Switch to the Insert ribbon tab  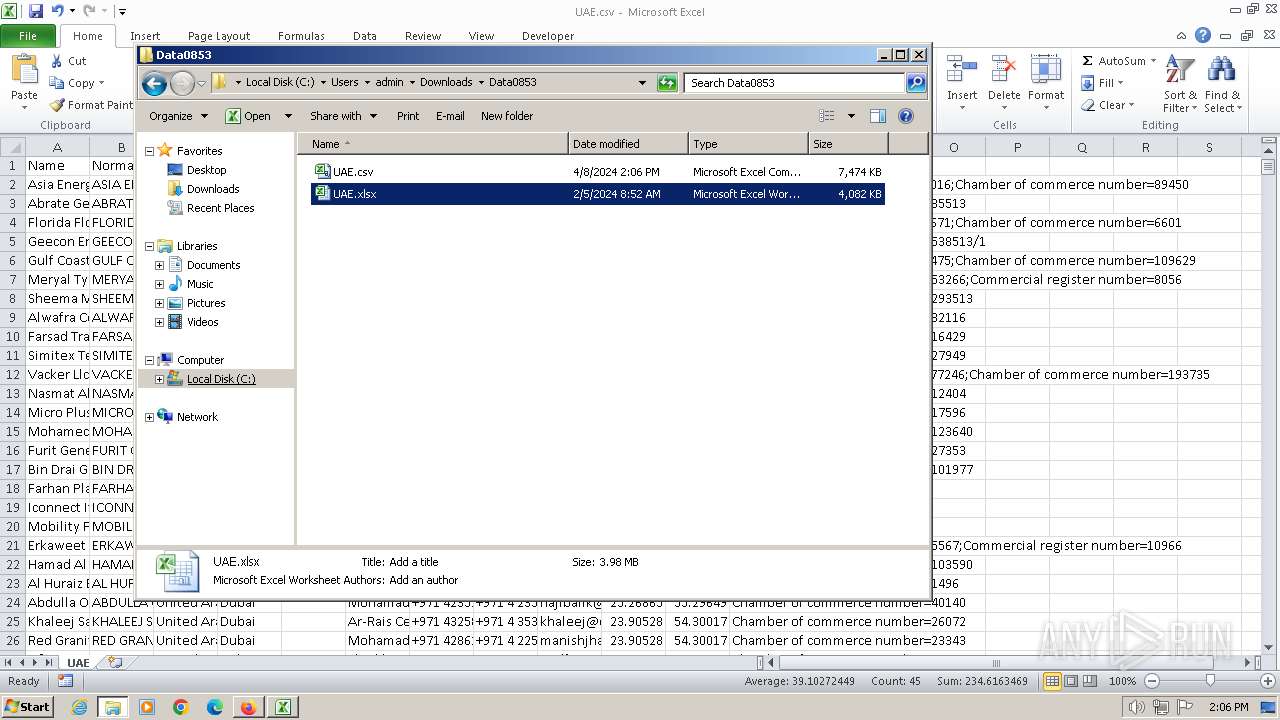pyautogui.click(x=145, y=36)
